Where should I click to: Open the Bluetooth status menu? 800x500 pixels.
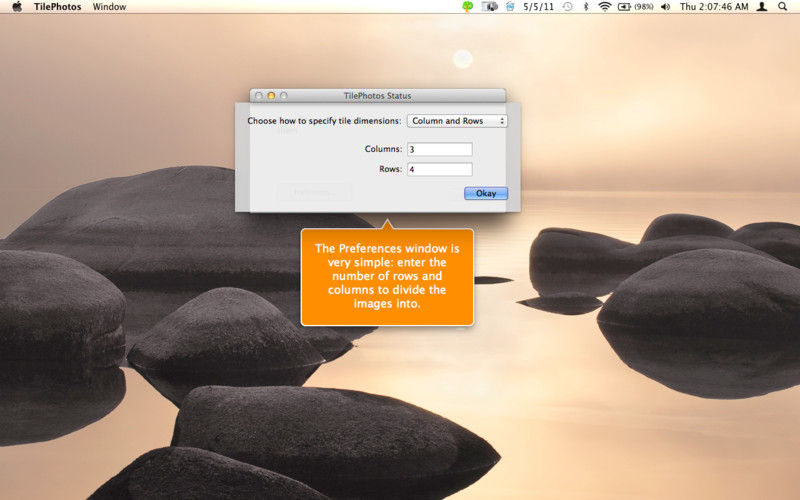click(x=586, y=7)
